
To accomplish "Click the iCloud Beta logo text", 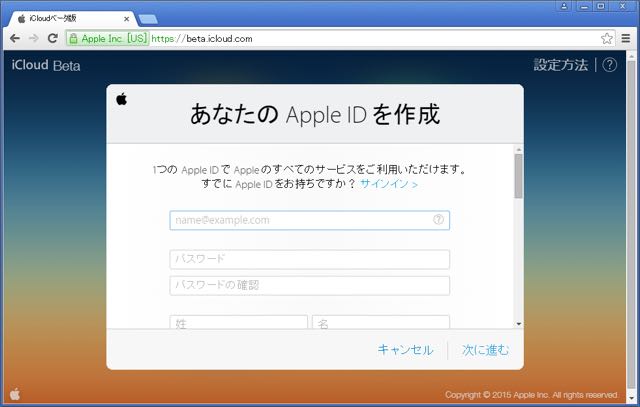I will [46, 65].
